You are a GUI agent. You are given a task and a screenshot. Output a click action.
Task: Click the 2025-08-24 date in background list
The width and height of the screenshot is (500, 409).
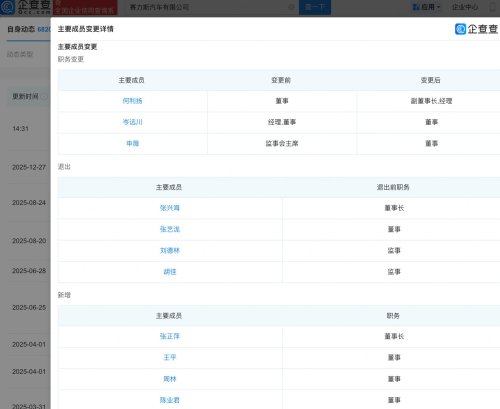[29, 203]
